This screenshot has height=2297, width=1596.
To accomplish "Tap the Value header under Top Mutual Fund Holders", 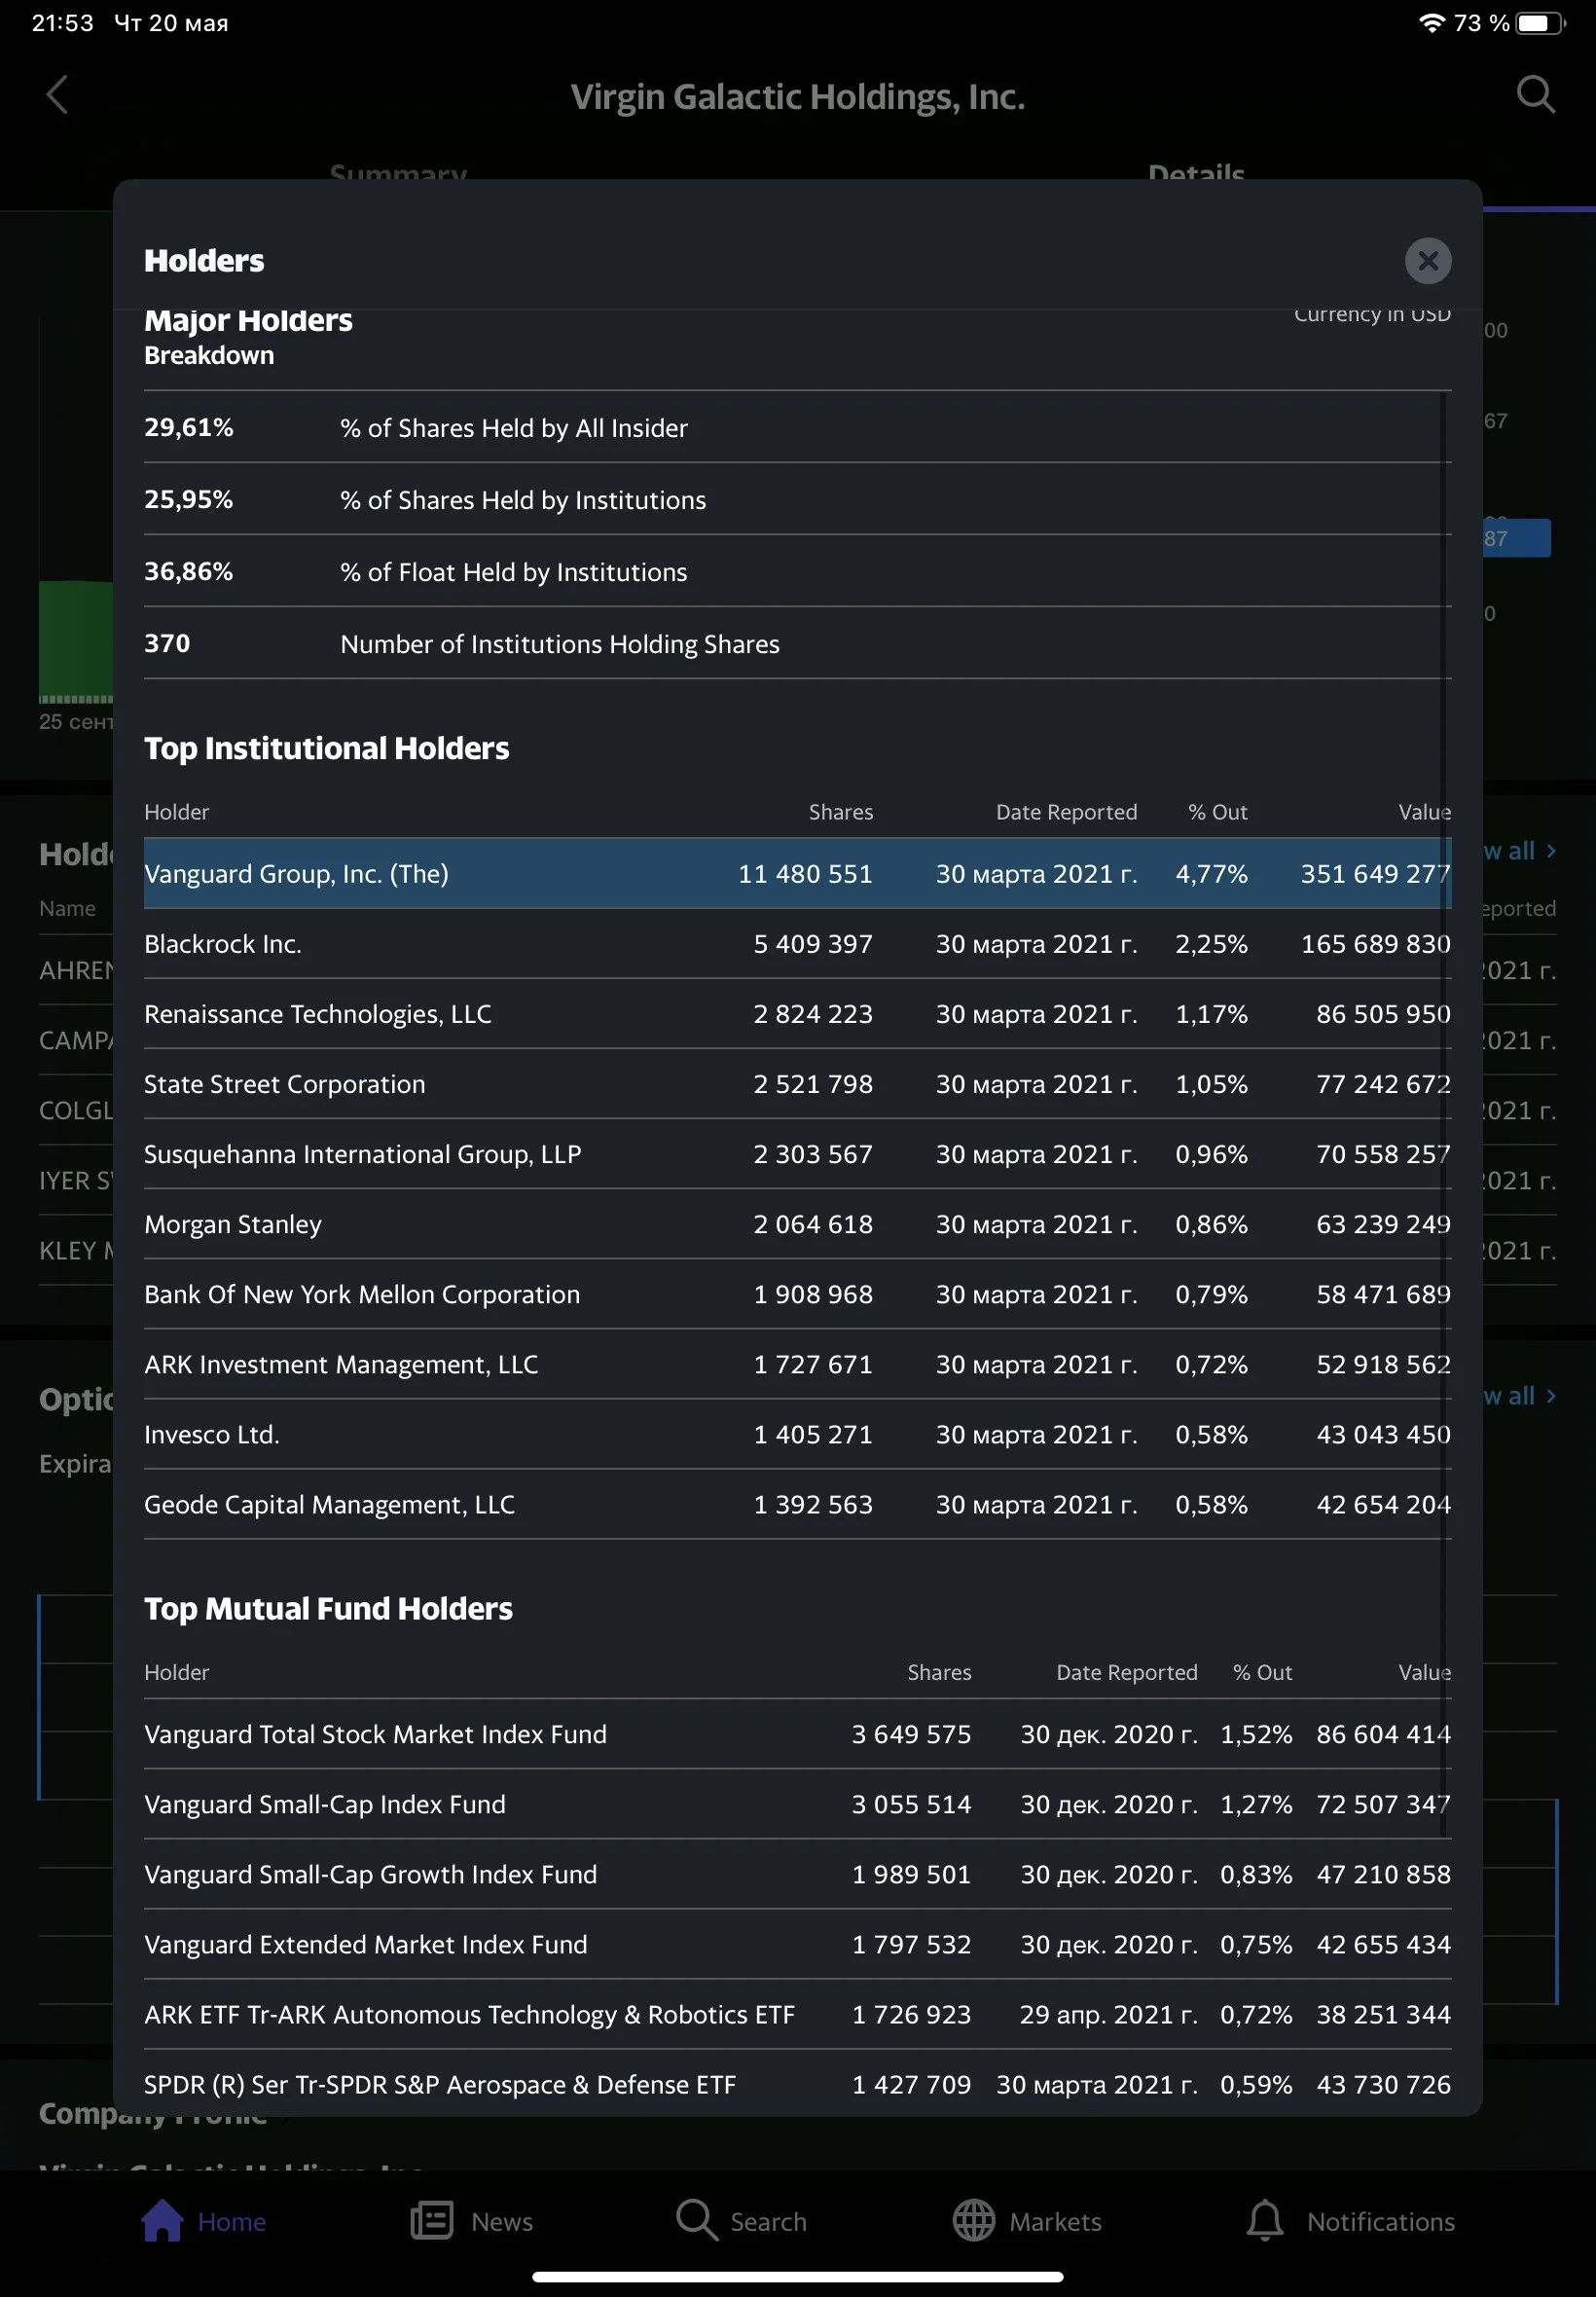I will 1424,1672.
